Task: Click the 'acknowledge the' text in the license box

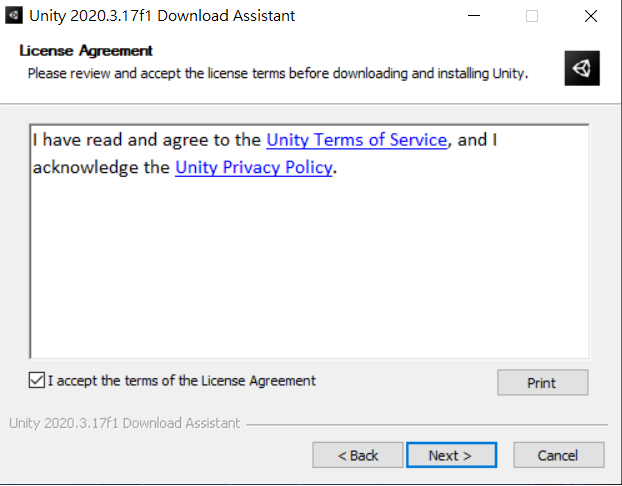Action: tap(101, 168)
